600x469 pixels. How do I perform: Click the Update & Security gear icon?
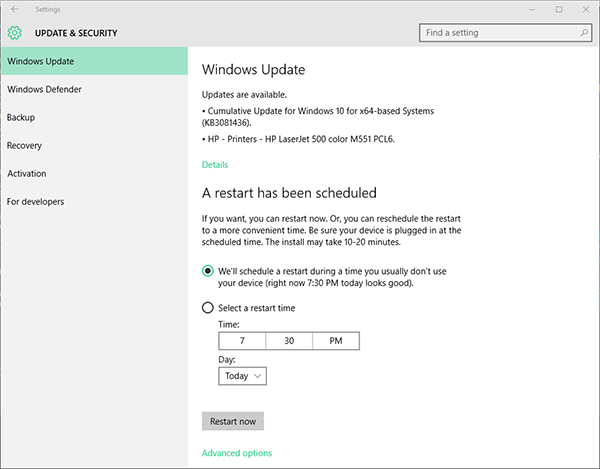(15, 33)
